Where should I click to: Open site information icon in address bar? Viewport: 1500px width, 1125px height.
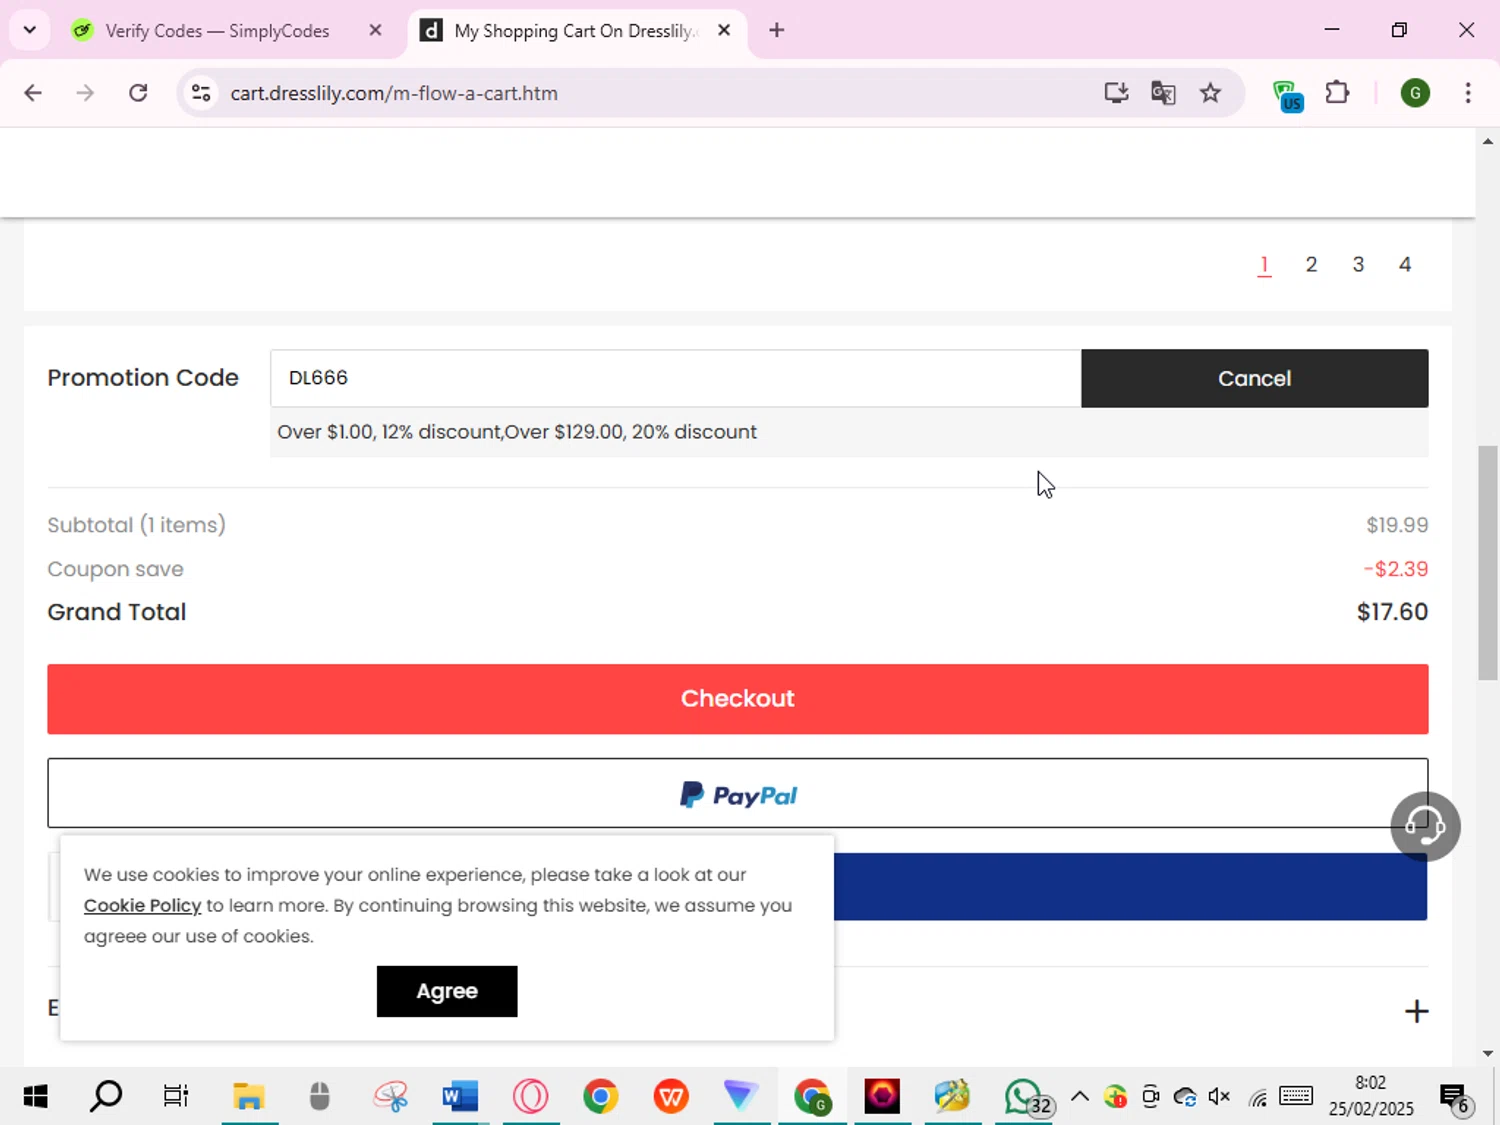click(x=201, y=93)
